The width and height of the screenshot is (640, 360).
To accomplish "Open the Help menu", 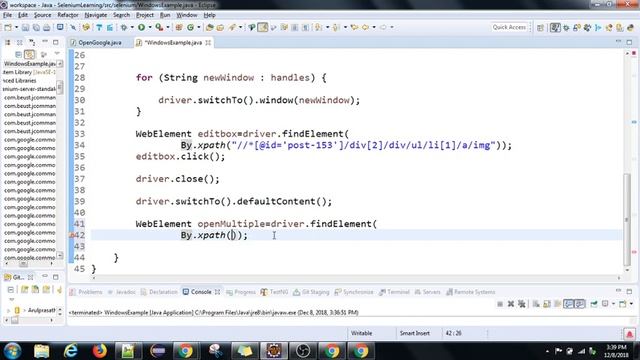I will (x=209, y=15).
